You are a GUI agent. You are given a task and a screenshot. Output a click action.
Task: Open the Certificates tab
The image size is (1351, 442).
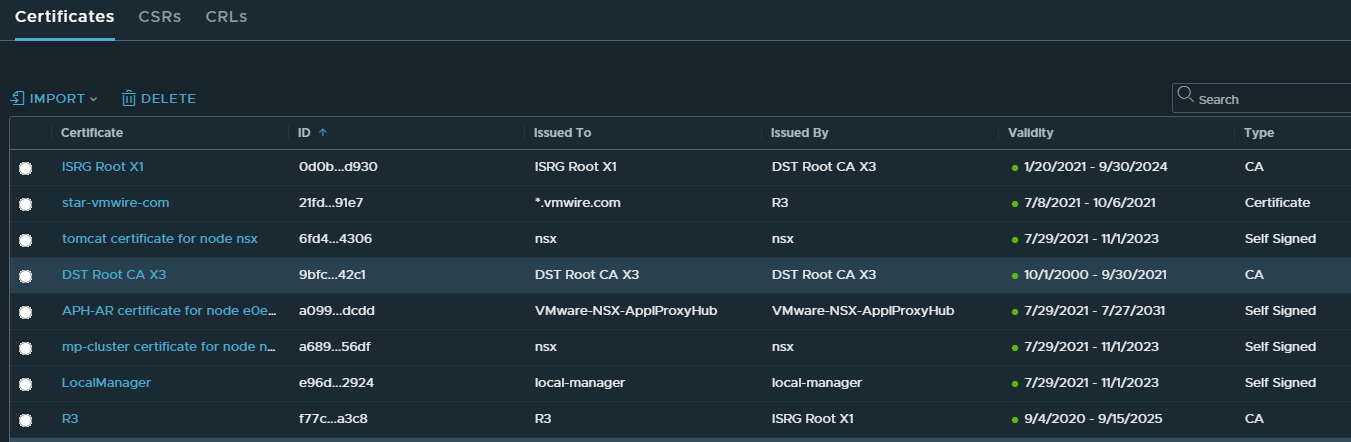(x=64, y=17)
